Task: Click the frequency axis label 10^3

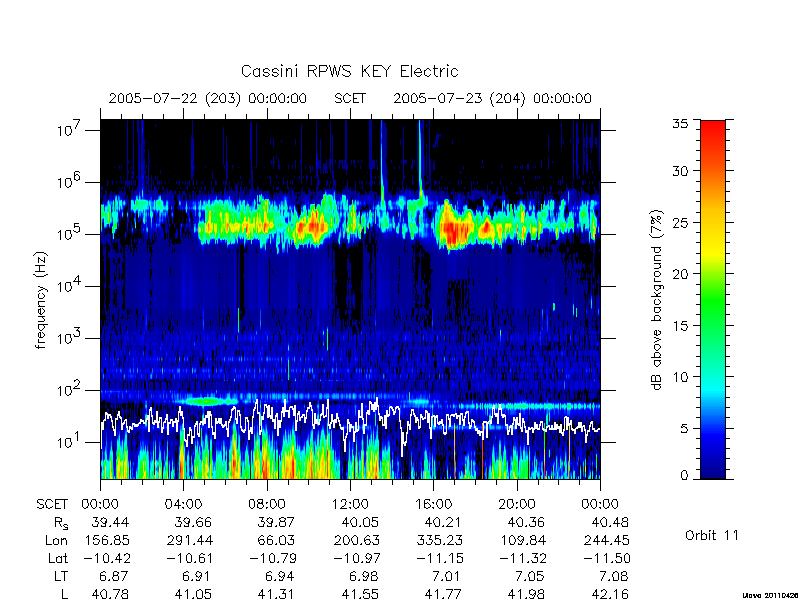Action: pyautogui.click(x=69, y=338)
